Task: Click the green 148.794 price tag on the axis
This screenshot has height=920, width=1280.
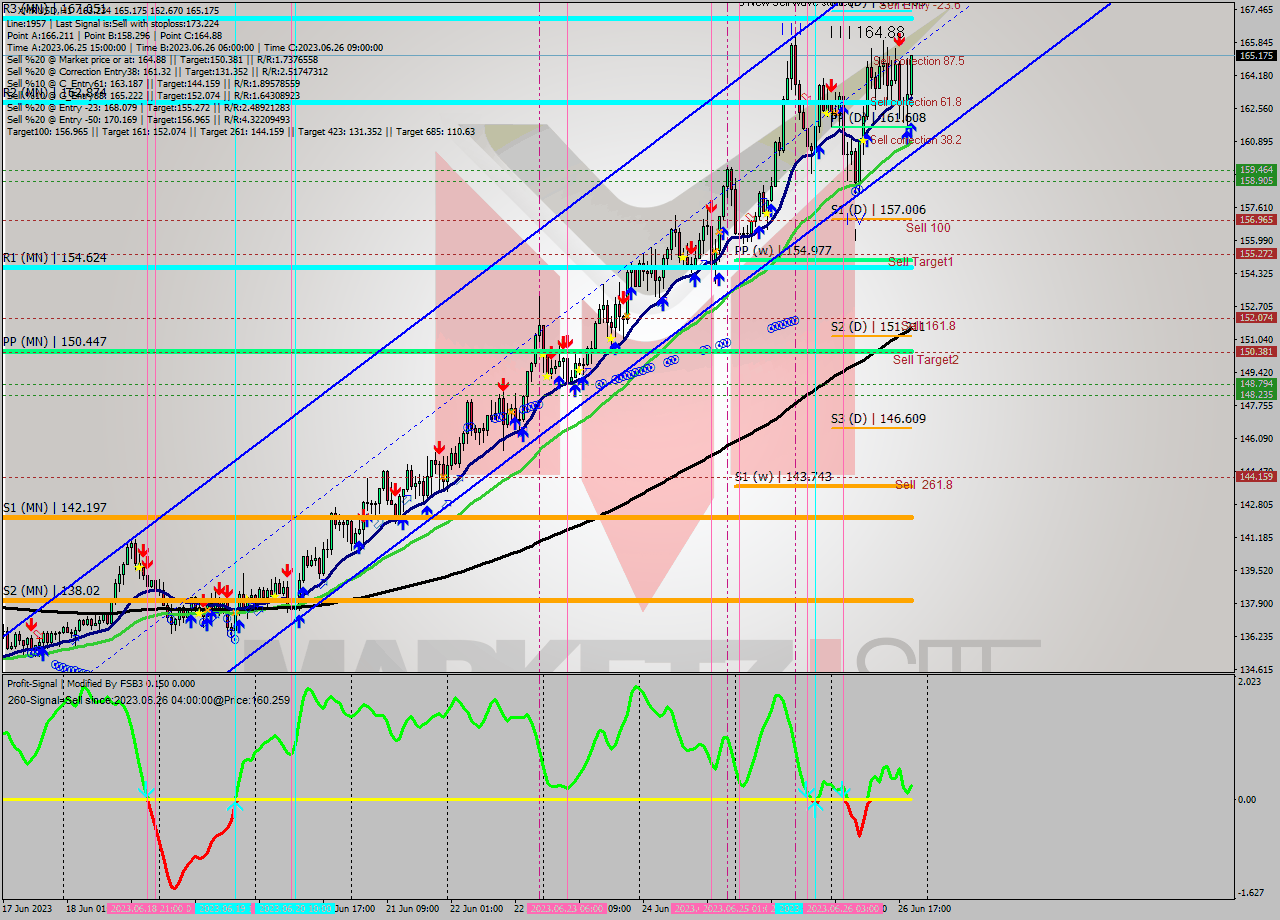Action: pos(1255,384)
